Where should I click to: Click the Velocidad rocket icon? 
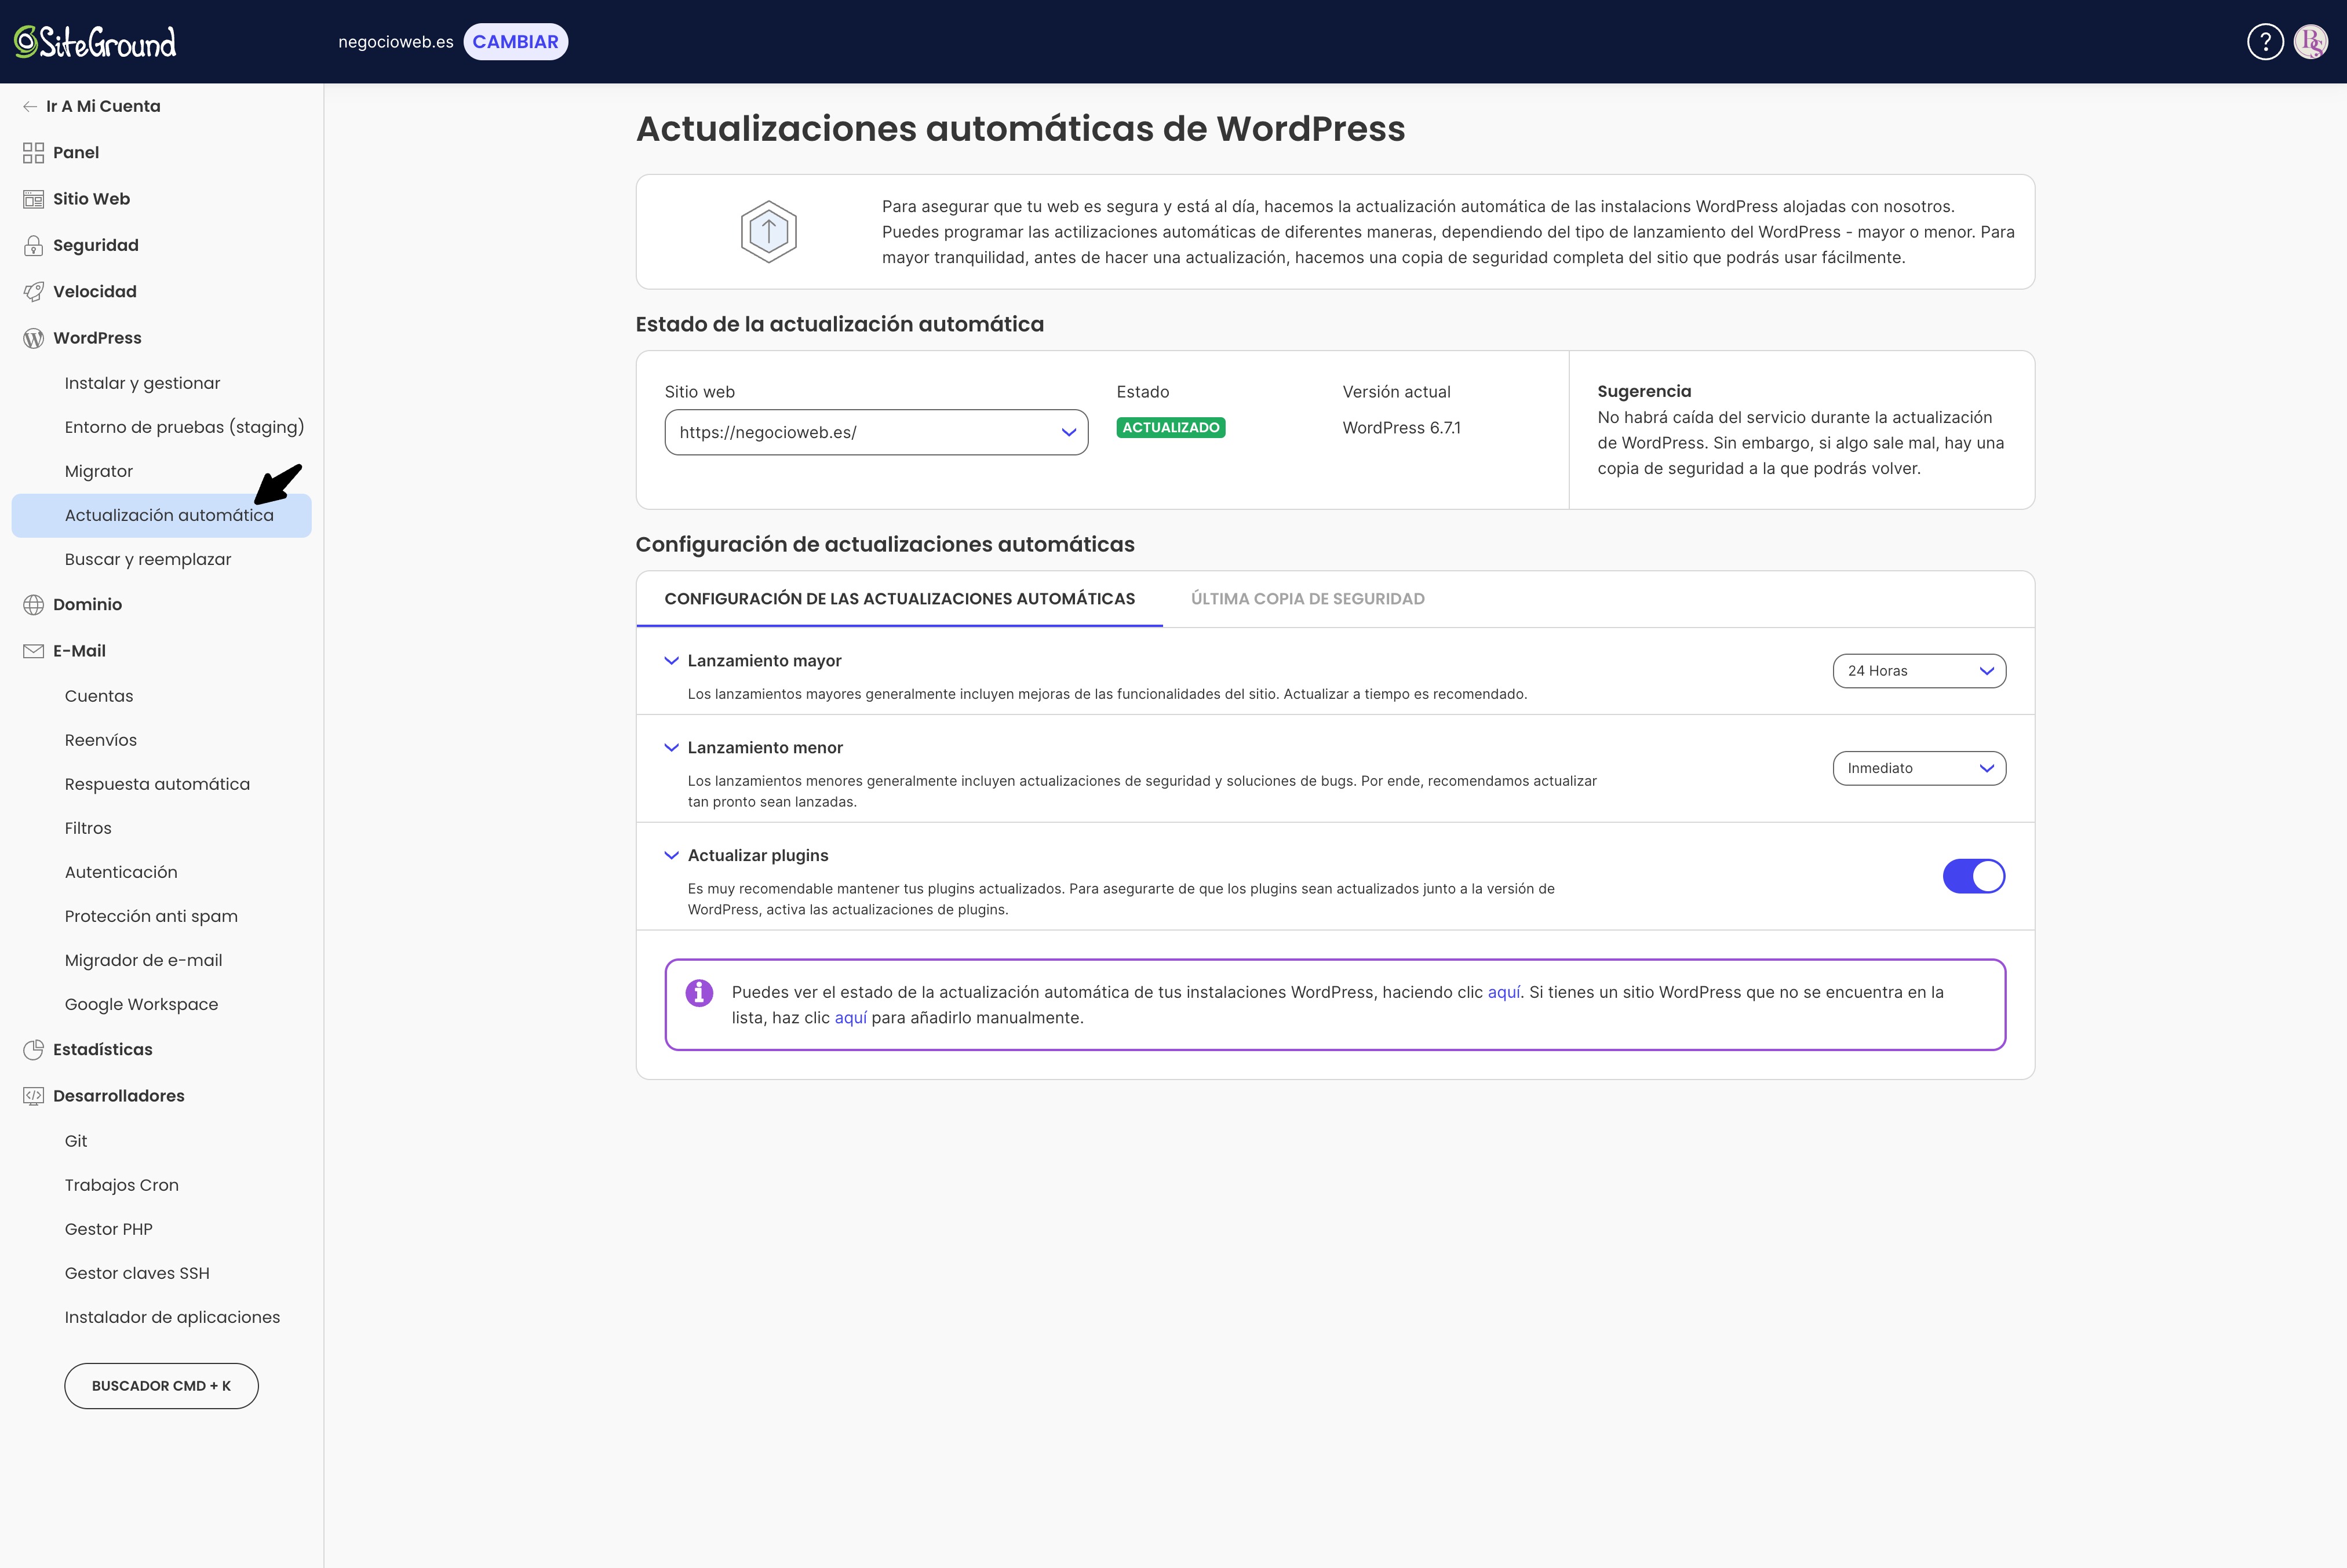coord(33,292)
